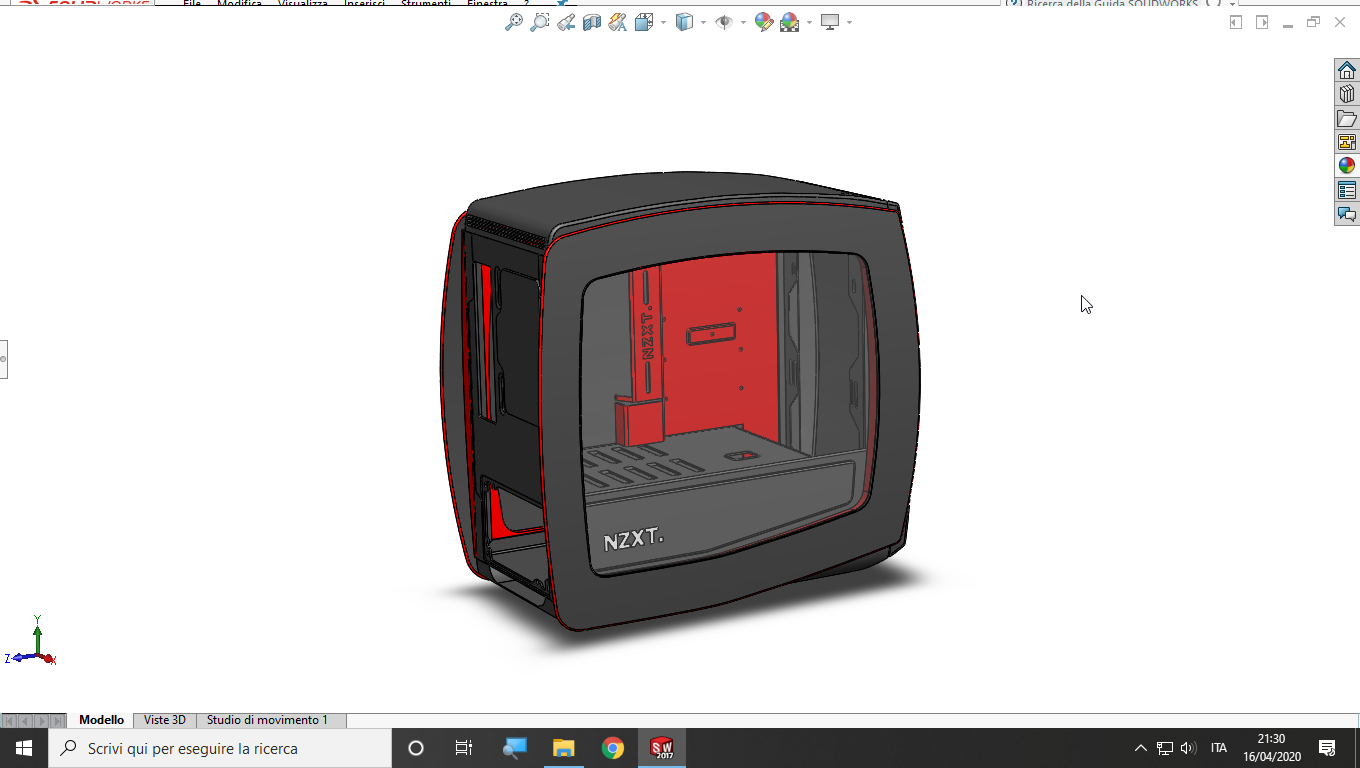Viewport: 1360px width, 768px height.
Task: Click the SOLIDWORKS 2017 taskbar icon
Action: [x=662, y=748]
